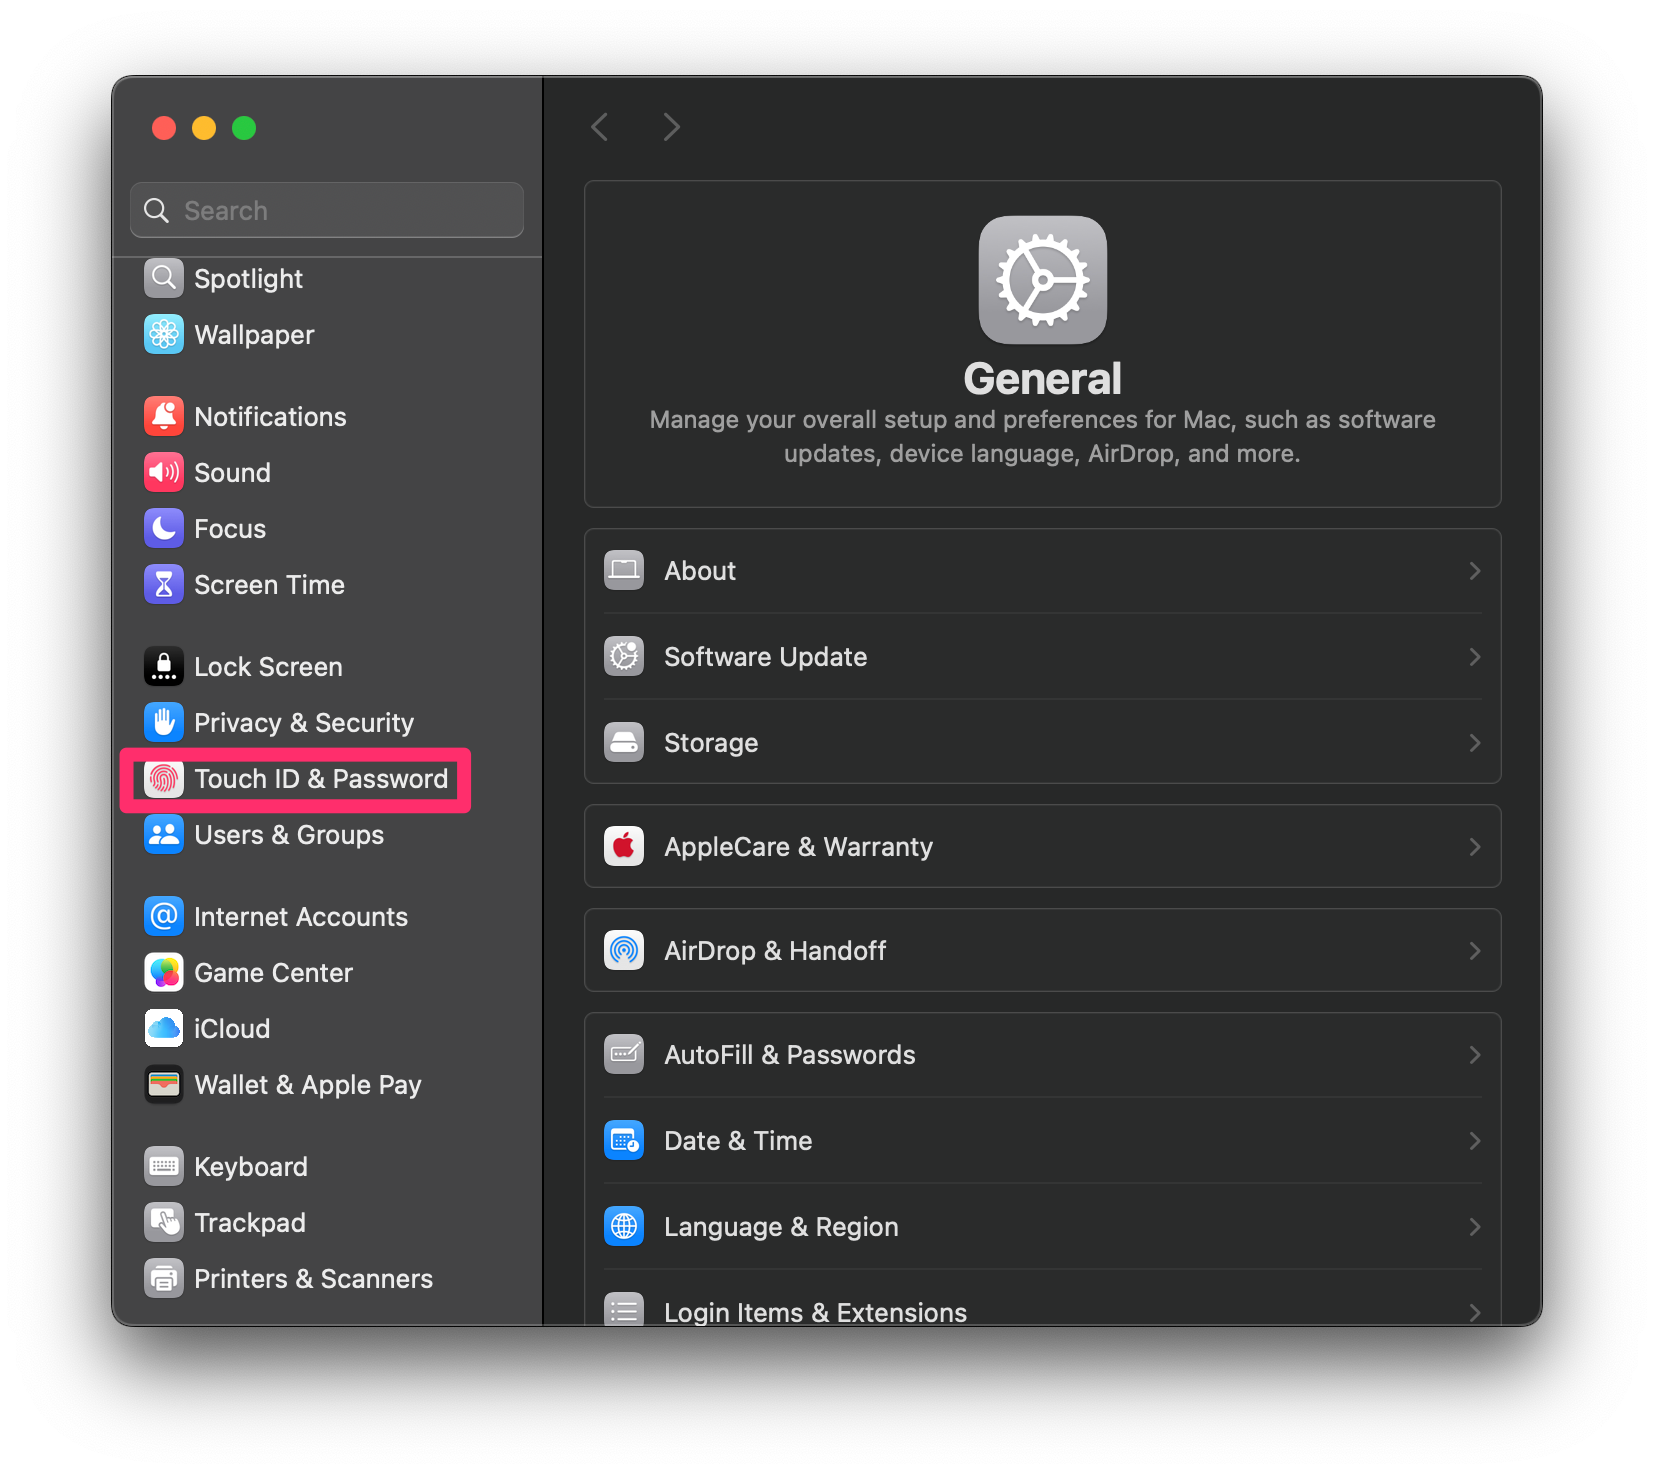Click the Wallet & Apple Pay card icon
Viewport: 1654px width, 1474px height.
pyautogui.click(x=164, y=1084)
